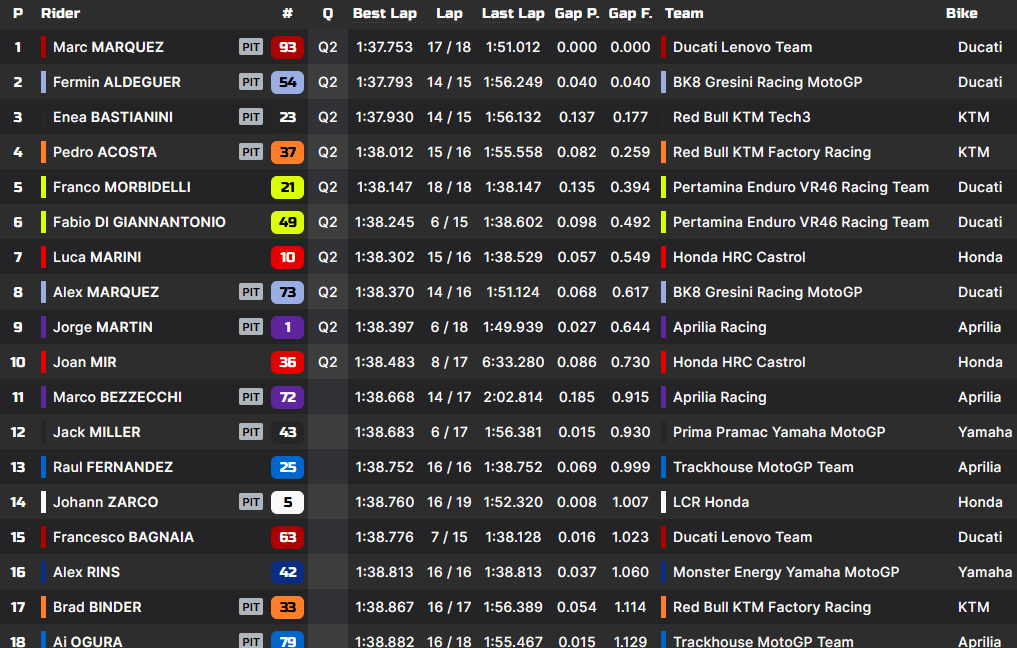Click PIT tag beside Fermin ALDEGUER

[x=251, y=82]
